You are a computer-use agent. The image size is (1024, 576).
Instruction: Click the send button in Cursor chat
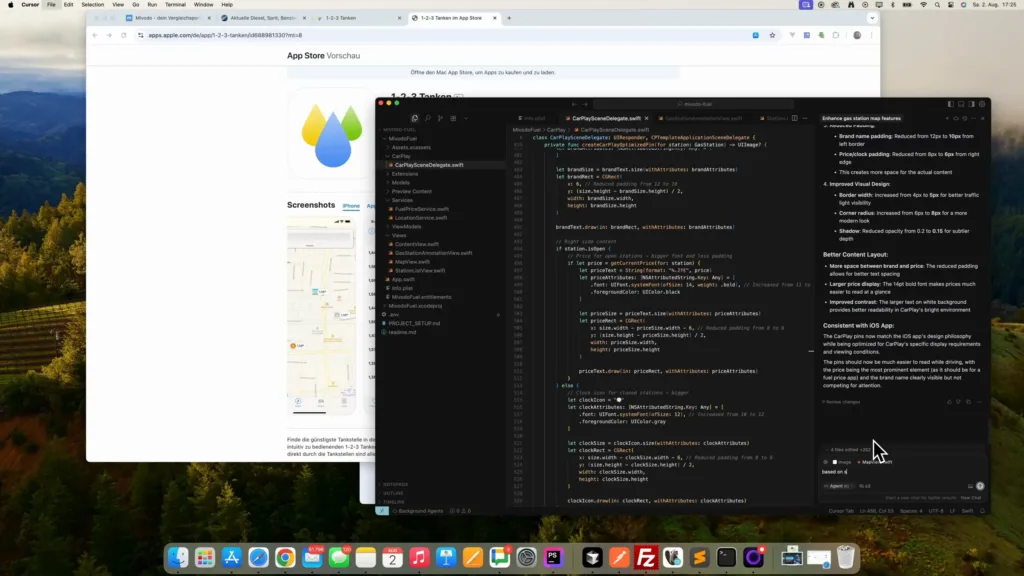click(x=980, y=486)
